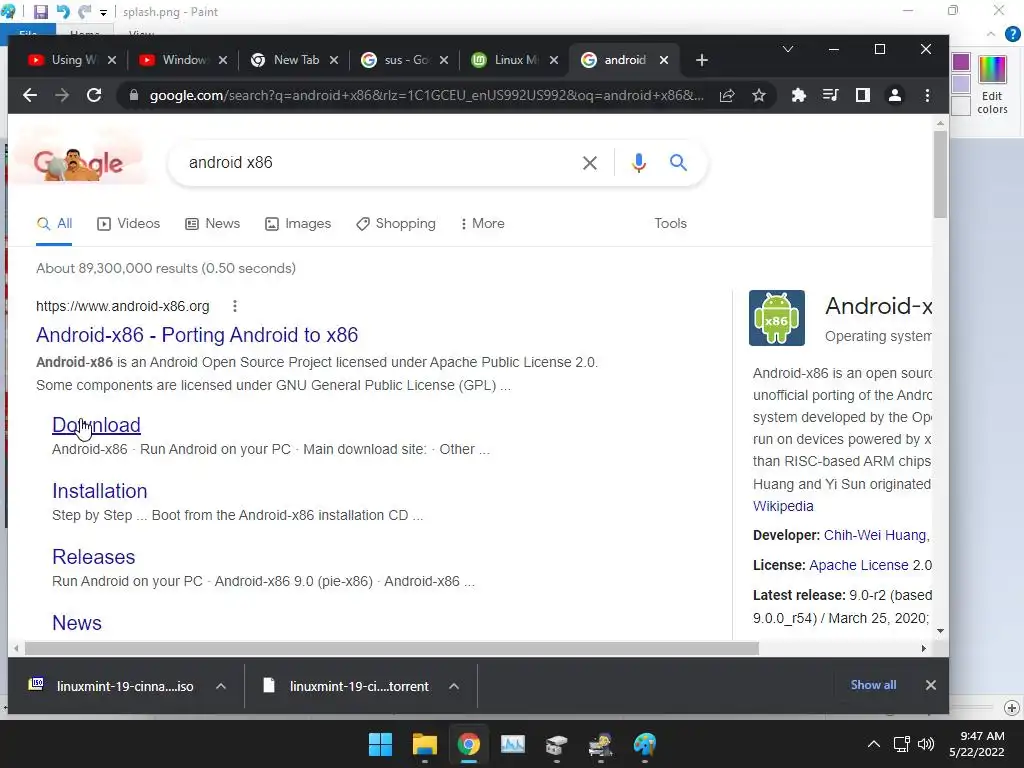The height and width of the screenshot is (768, 1024).
Task: Open the Windows Start menu
Action: (380, 744)
